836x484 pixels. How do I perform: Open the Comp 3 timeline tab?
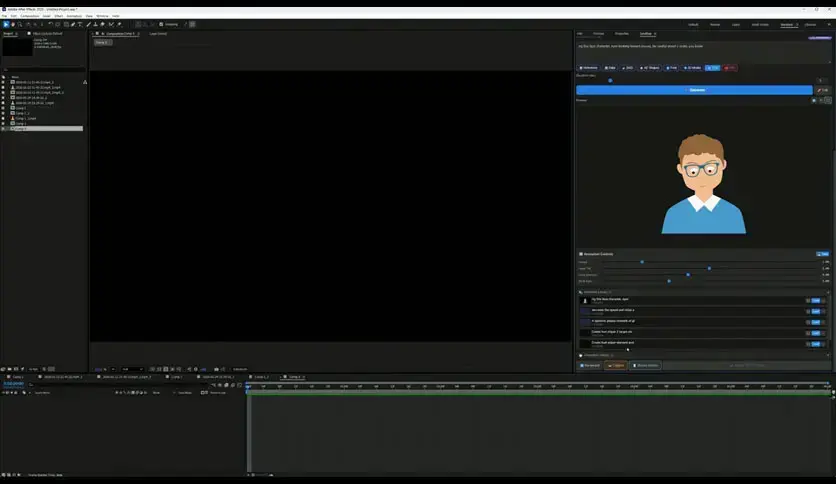(294, 377)
